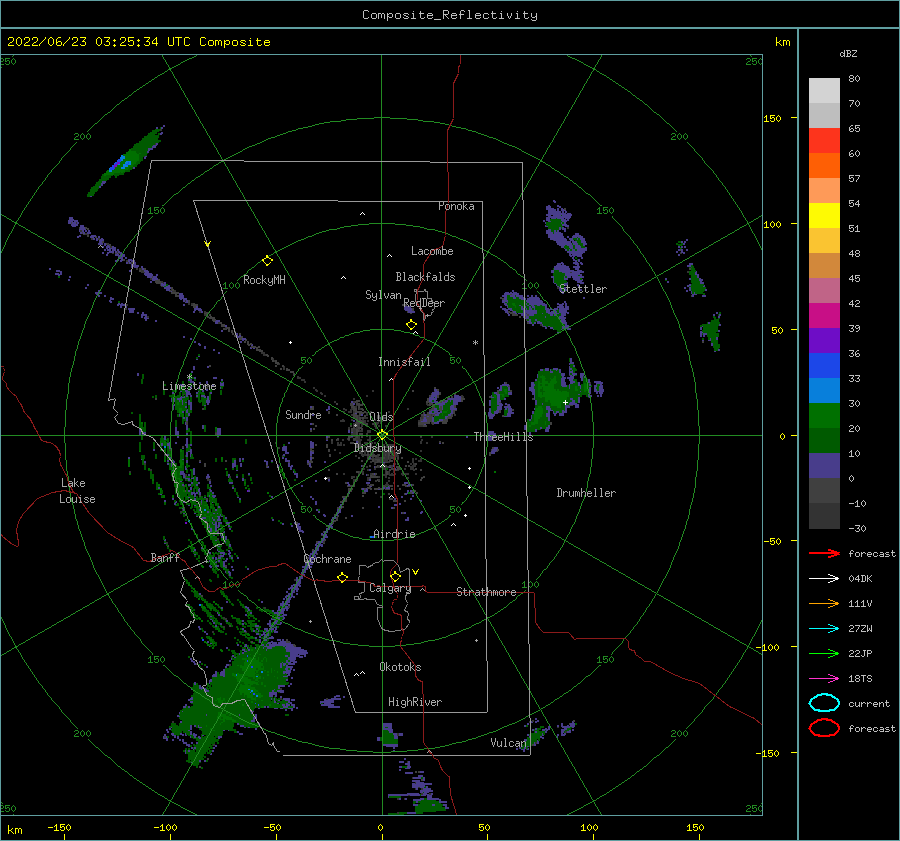
Task: Click the Sundre label
Action: click(x=303, y=414)
